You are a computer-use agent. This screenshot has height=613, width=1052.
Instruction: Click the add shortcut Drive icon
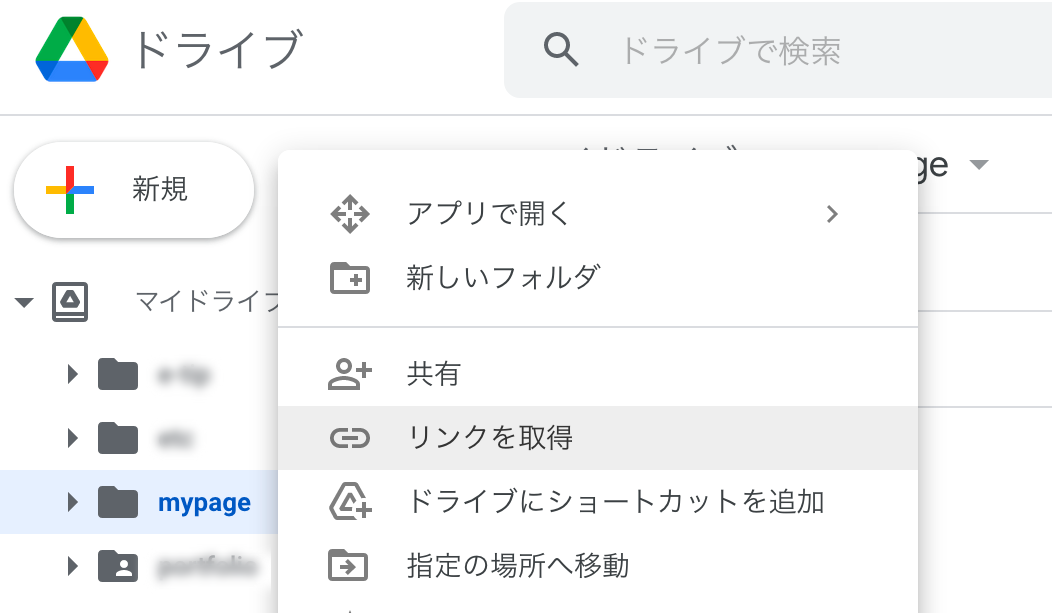click(x=349, y=502)
